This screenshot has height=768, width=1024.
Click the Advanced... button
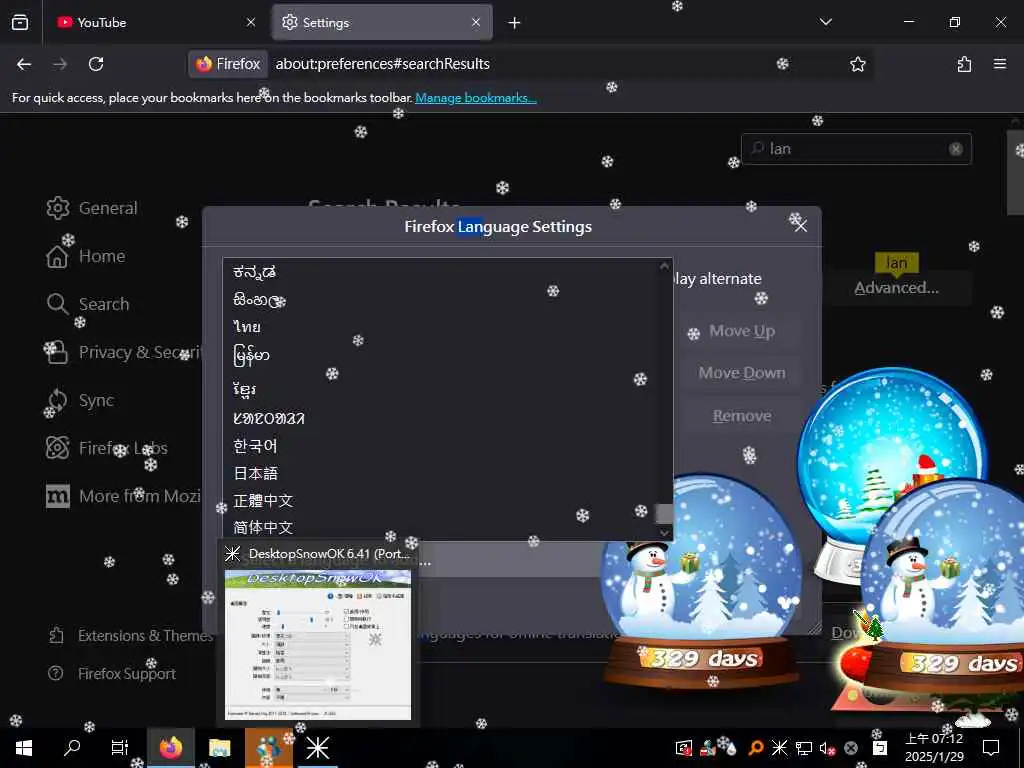[x=897, y=288]
